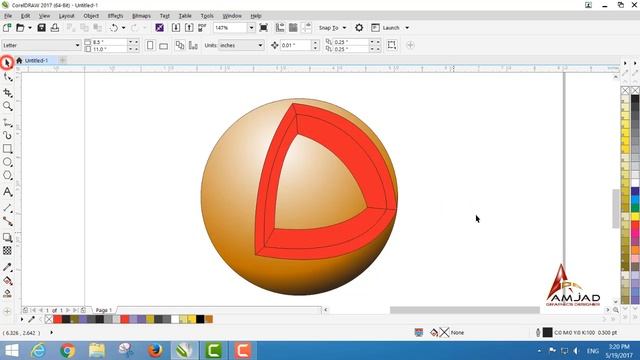The height and width of the screenshot is (360, 640).
Task: Select the Rectangle tool
Action: 7,149
